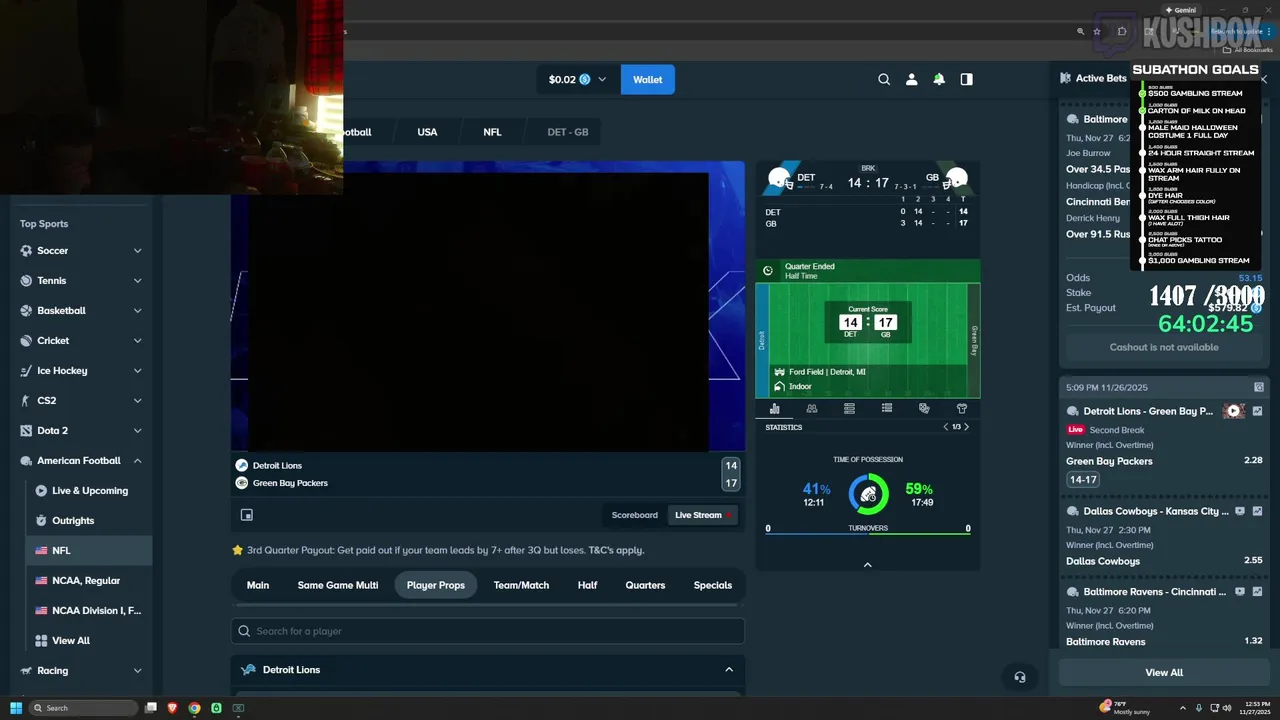The width and height of the screenshot is (1280, 720).
Task: Select the Half markets tab
Action: 587,585
